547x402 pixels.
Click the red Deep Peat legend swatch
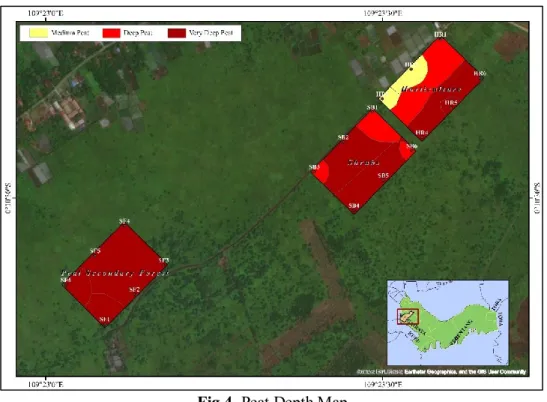[111, 33]
